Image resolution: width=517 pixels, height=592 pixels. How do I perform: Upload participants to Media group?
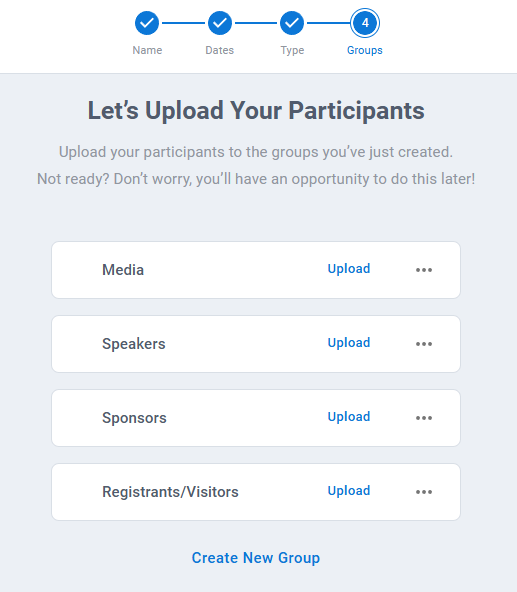(349, 269)
